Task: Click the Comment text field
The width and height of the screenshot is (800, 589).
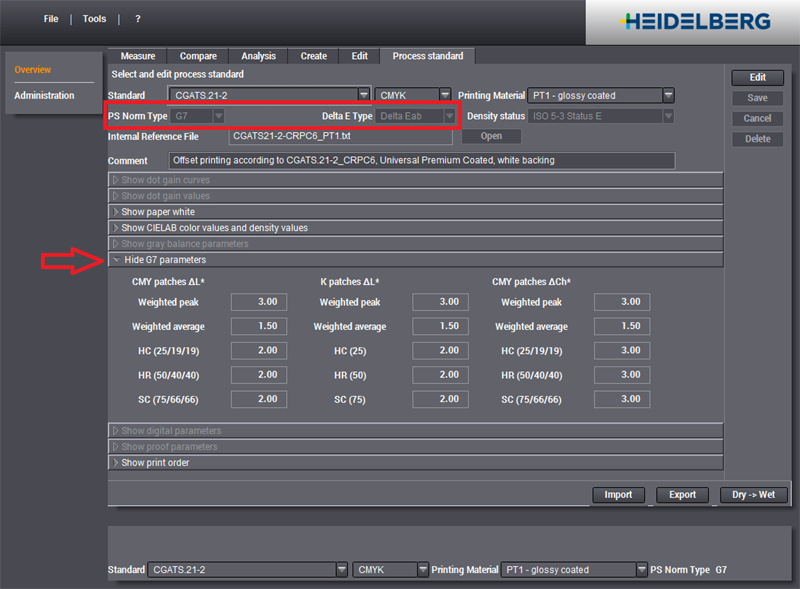Action: [x=422, y=160]
